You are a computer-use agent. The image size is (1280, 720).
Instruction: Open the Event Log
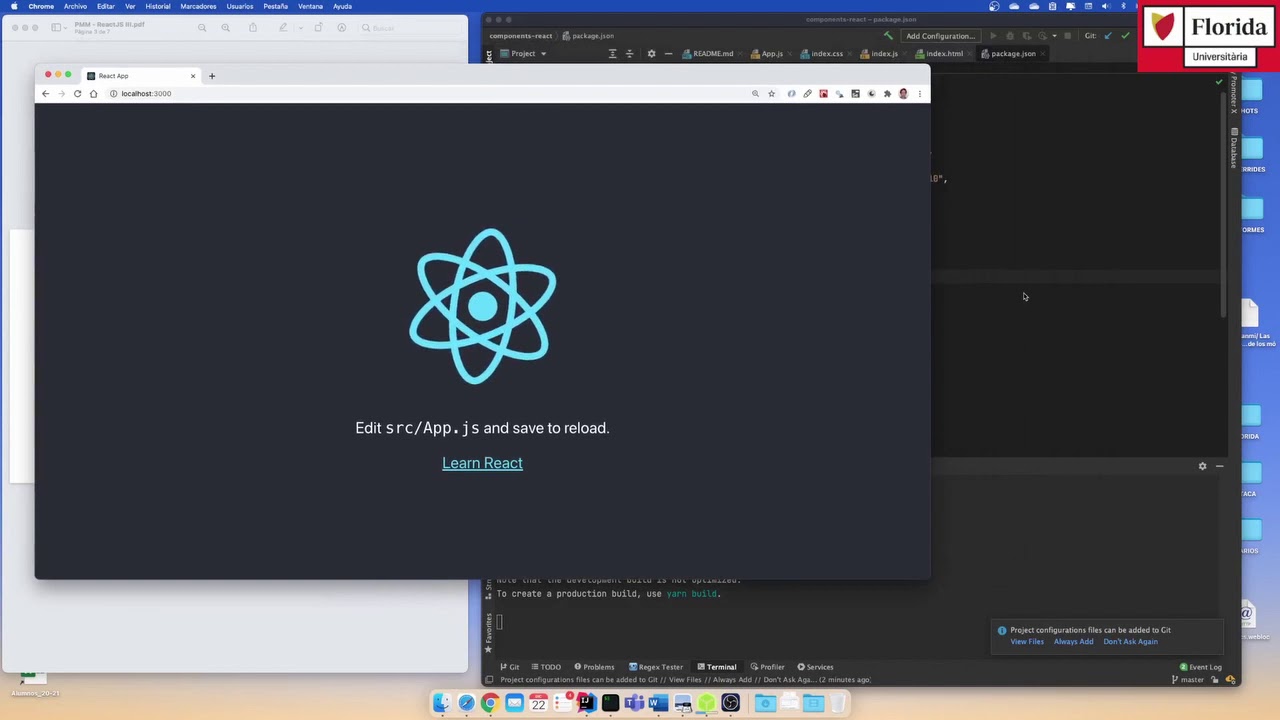[x=1200, y=667]
